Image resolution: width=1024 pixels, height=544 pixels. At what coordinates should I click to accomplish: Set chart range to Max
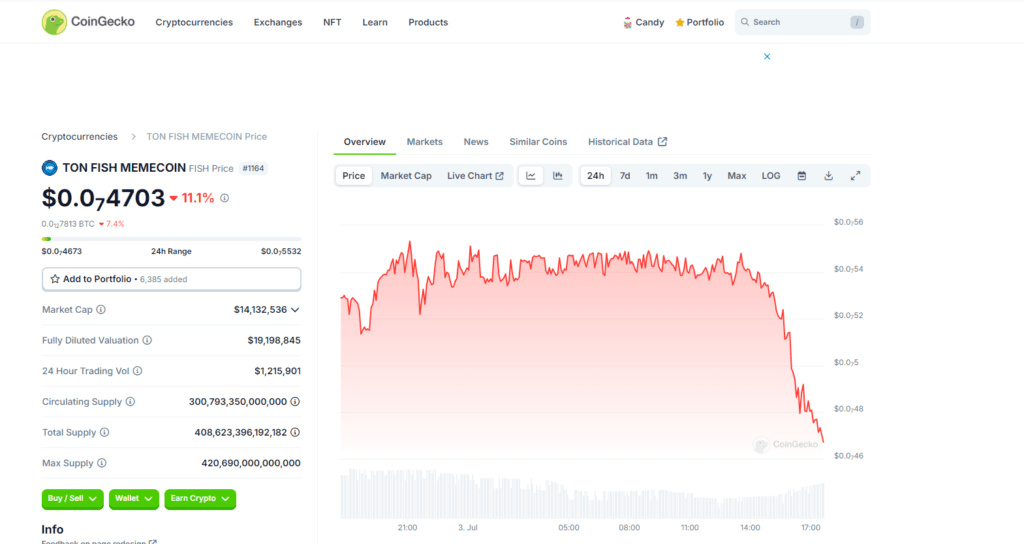coord(737,176)
